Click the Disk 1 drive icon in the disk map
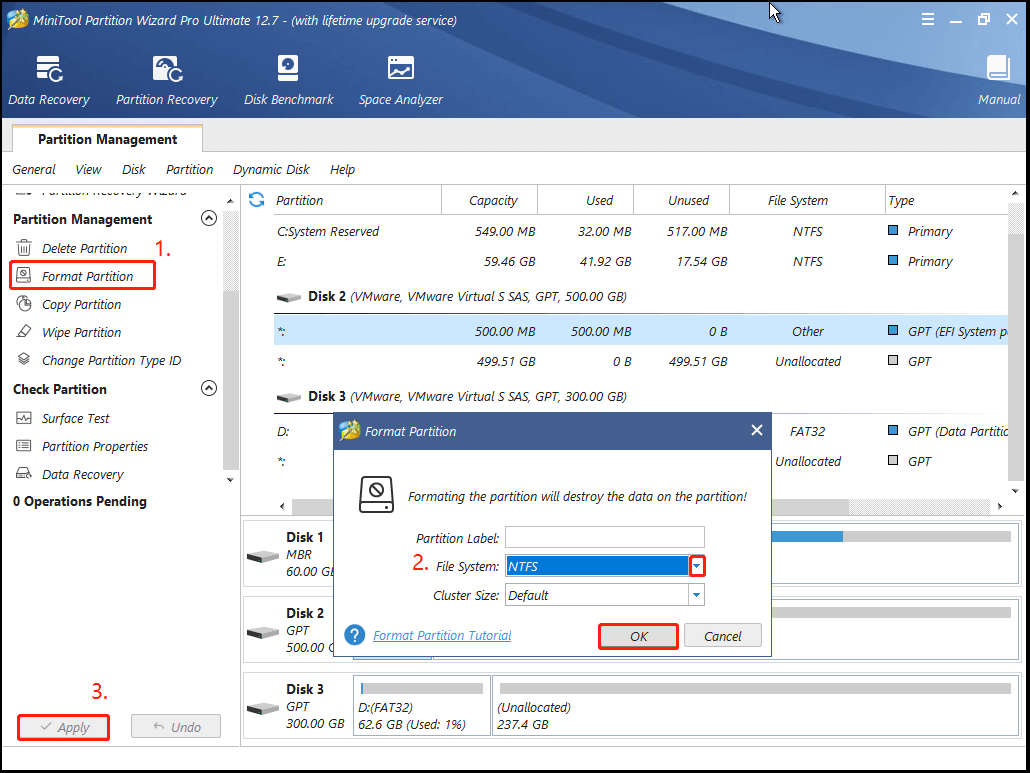This screenshot has width=1030, height=773. [263, 557]
